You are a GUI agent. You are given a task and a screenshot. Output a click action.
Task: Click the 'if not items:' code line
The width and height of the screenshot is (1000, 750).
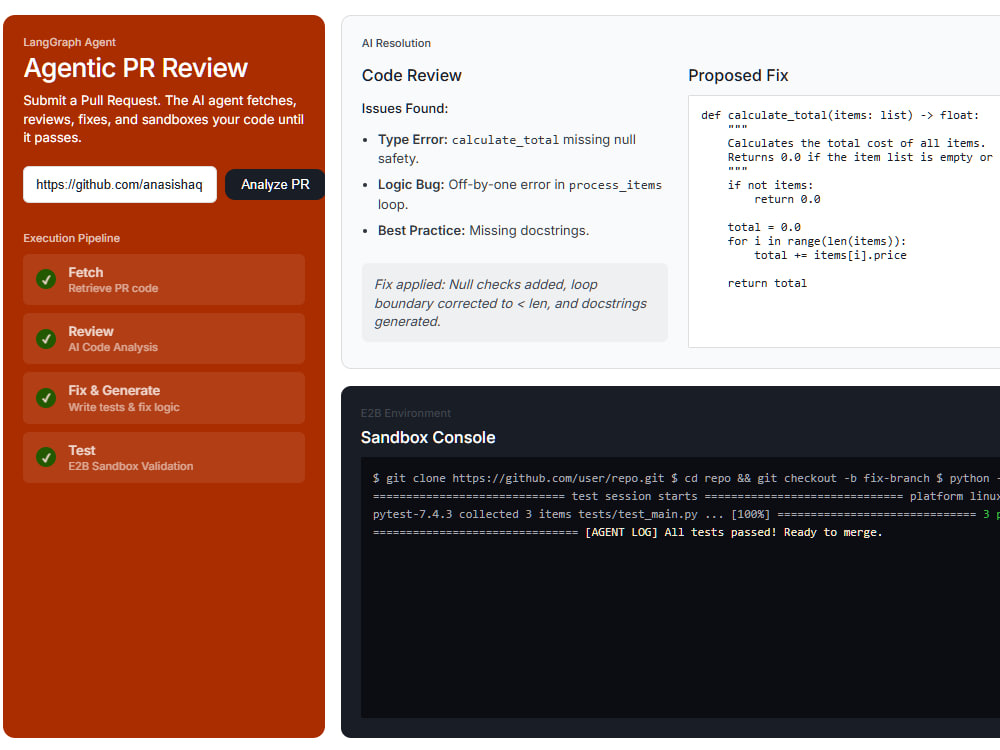click(x=770, y=185)
